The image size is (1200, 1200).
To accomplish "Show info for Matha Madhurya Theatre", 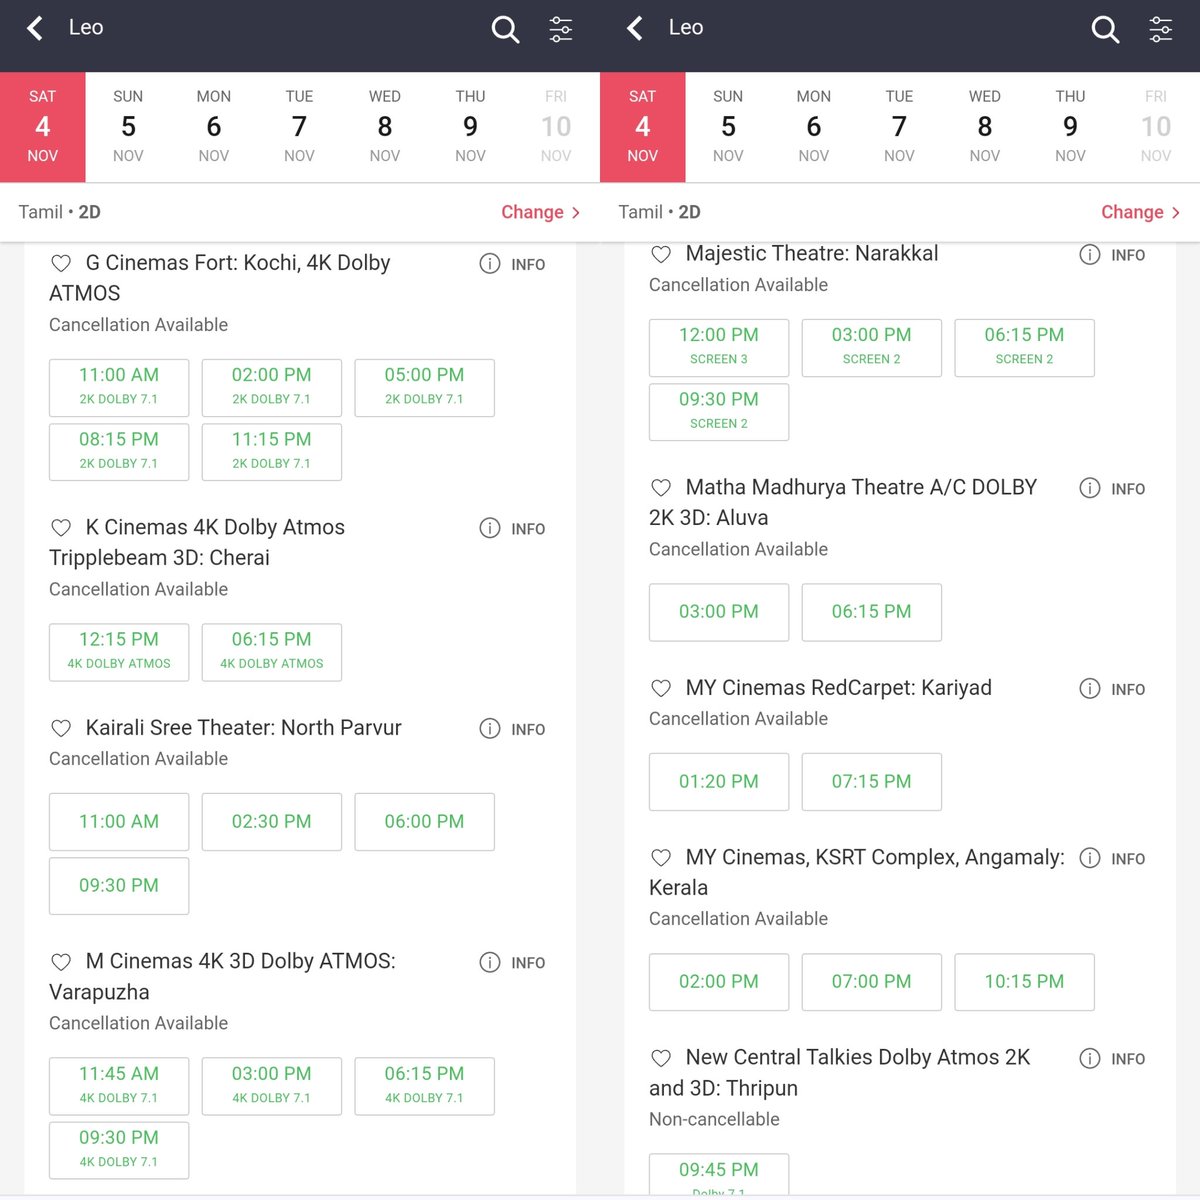I will 1112,488.
